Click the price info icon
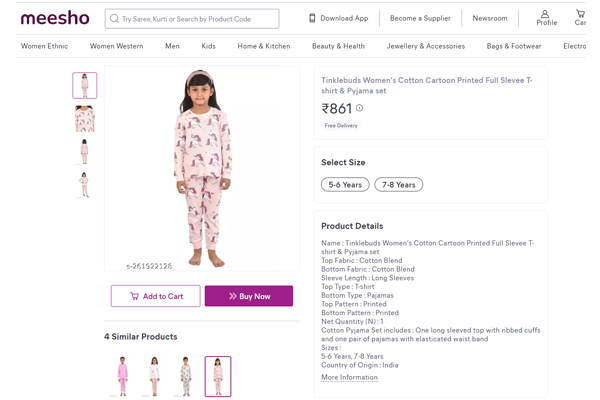Image resolution: width=600 pixels, height=400 pixels. coord(360,108)
